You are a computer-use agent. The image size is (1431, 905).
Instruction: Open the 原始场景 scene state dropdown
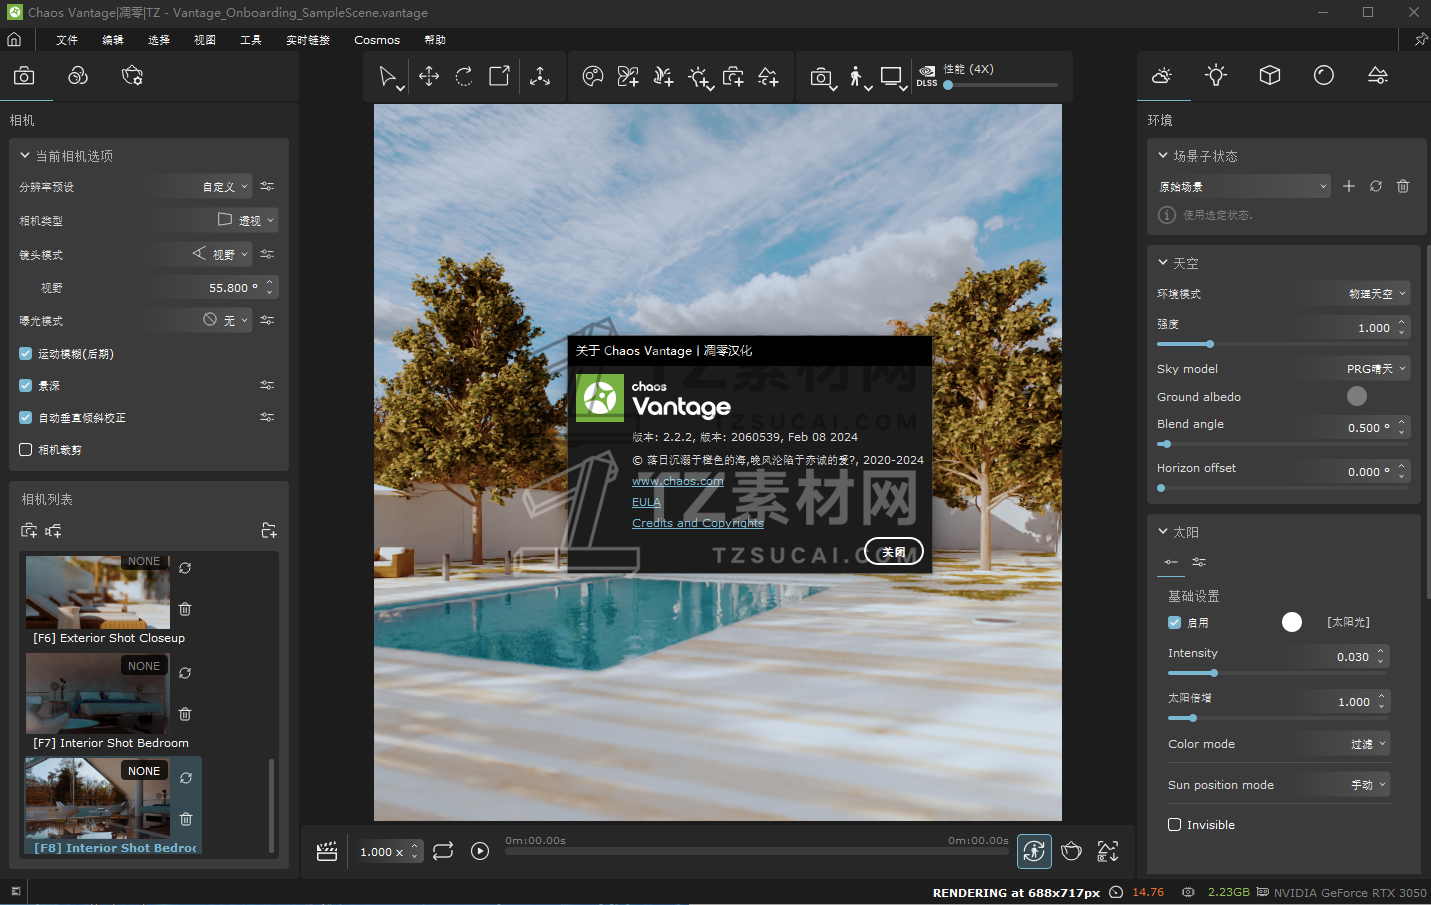coord(1243,187)
